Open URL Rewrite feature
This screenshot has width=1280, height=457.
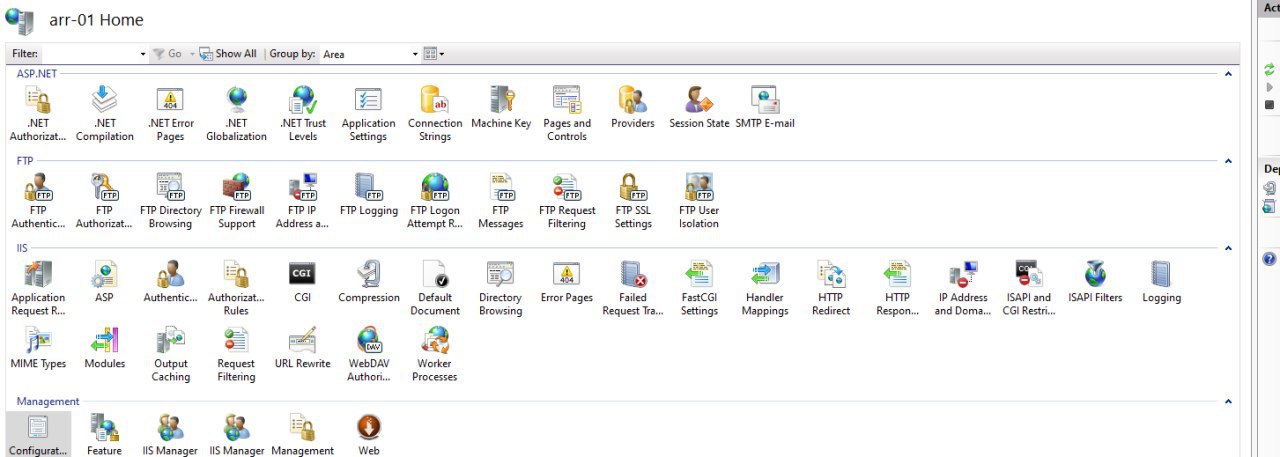(x=303, y=349)
